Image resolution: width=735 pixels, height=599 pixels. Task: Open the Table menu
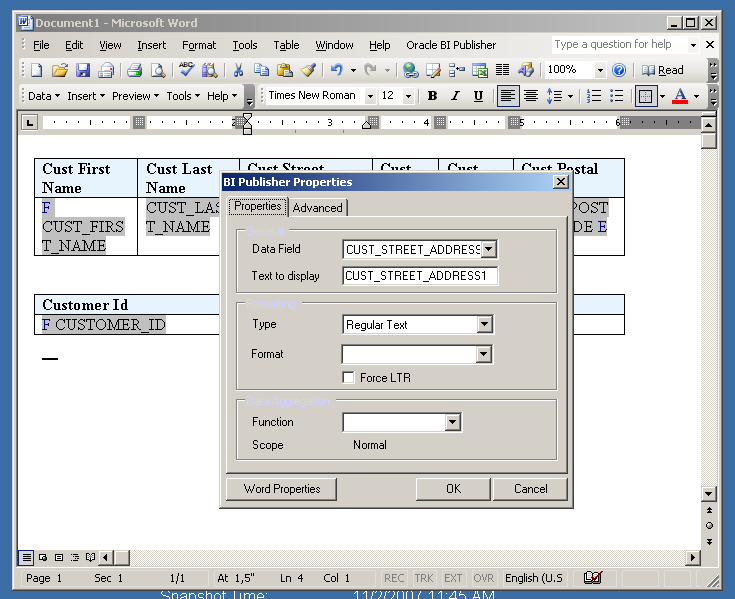point(286,45)
